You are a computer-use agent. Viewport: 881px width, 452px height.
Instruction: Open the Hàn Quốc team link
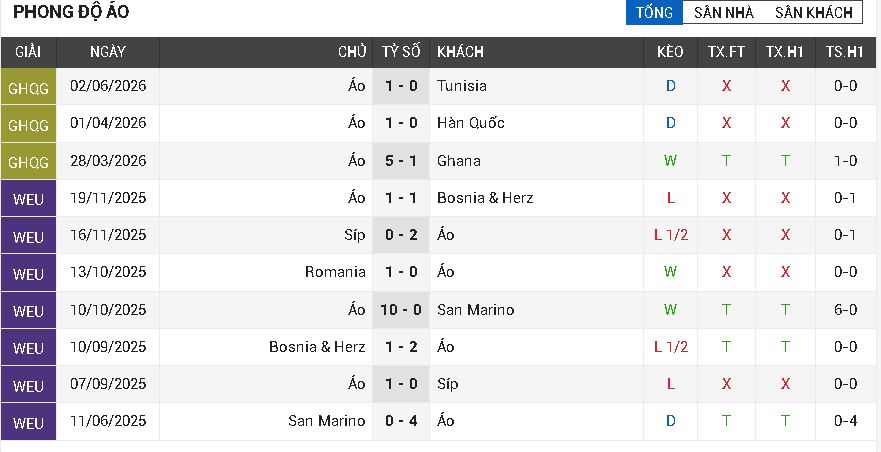(470, 123)
